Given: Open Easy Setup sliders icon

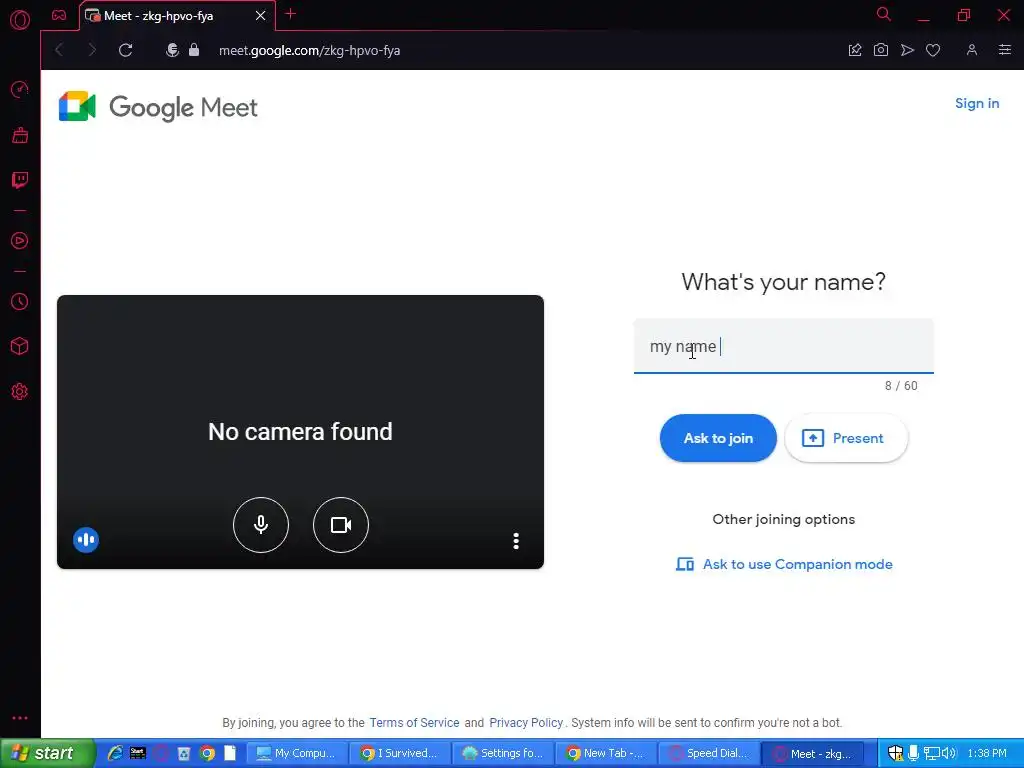Looking at the screenshot, I should pos(1004,50).
